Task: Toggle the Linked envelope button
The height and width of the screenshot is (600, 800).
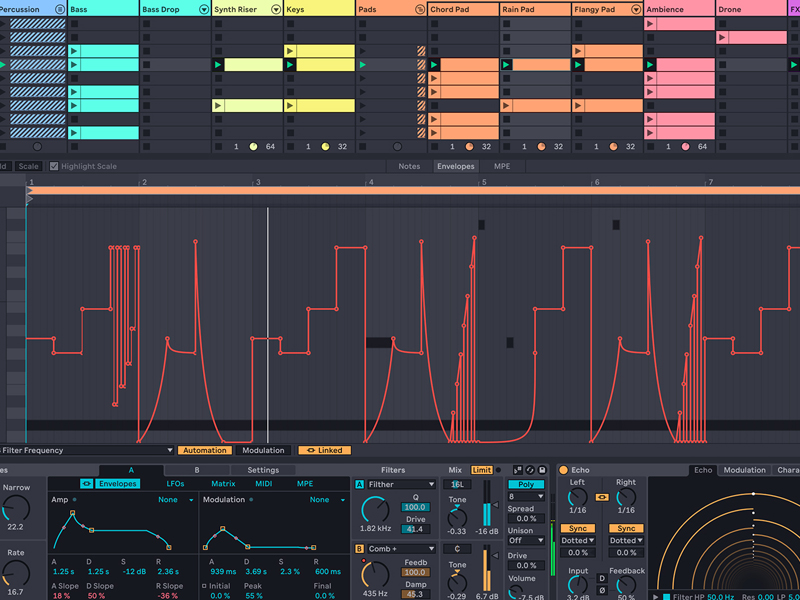Action: [324, 451]
